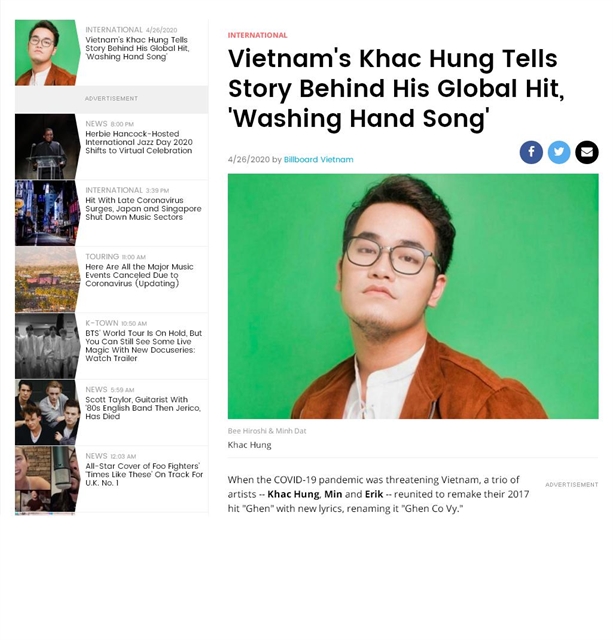Open the Foo Fighters 'Times Like These' story
This screenshot has width=613, height=640.
click(144, 474)
